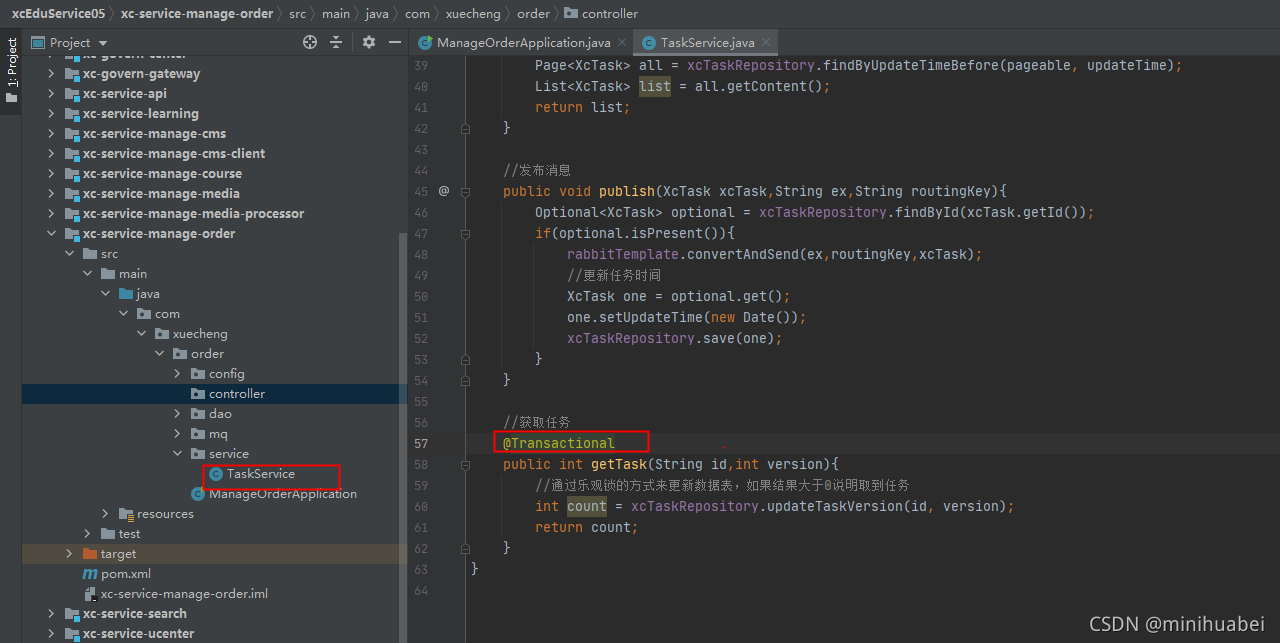Close the ManageOrderApplication.java tab
Image resolution: width=1280 pixels, height=643 pixels.
[622, 43]
